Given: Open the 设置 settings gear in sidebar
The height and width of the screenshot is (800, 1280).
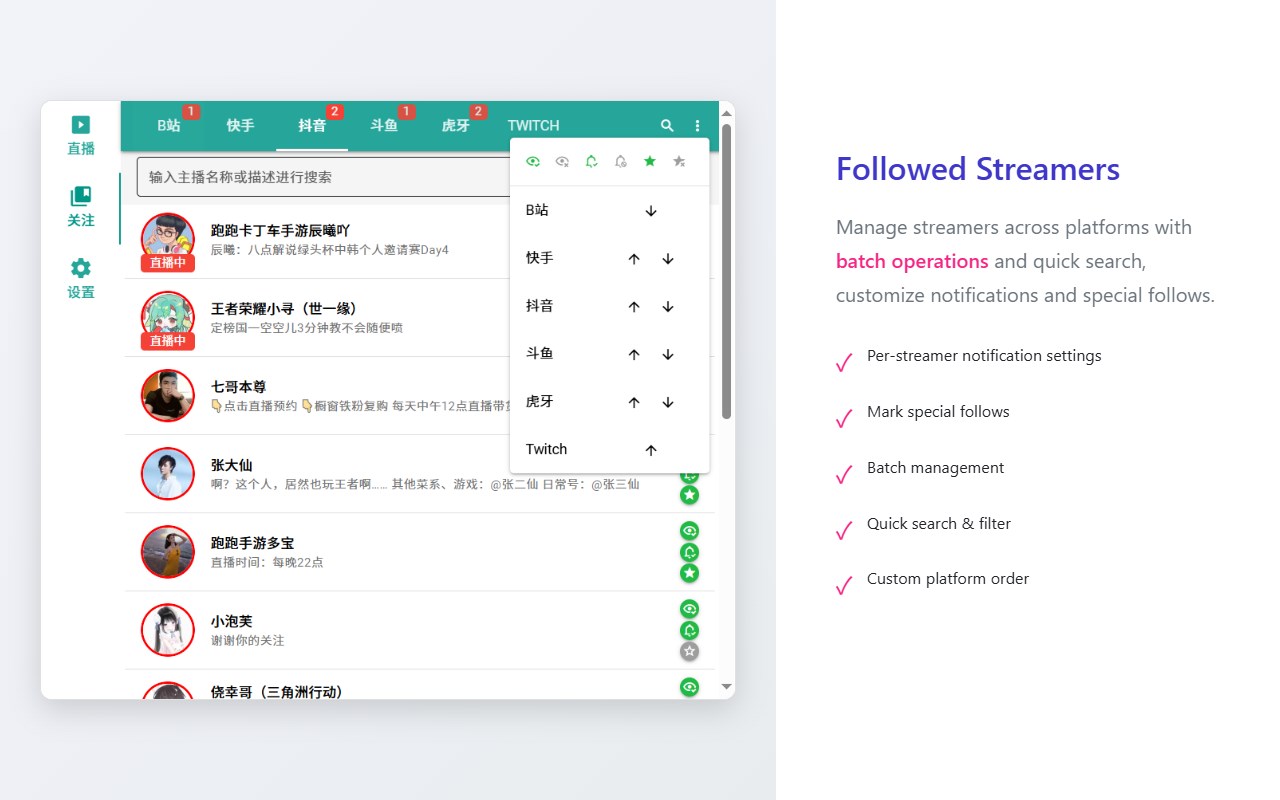Looking at the screenshot, I should 81,280.
